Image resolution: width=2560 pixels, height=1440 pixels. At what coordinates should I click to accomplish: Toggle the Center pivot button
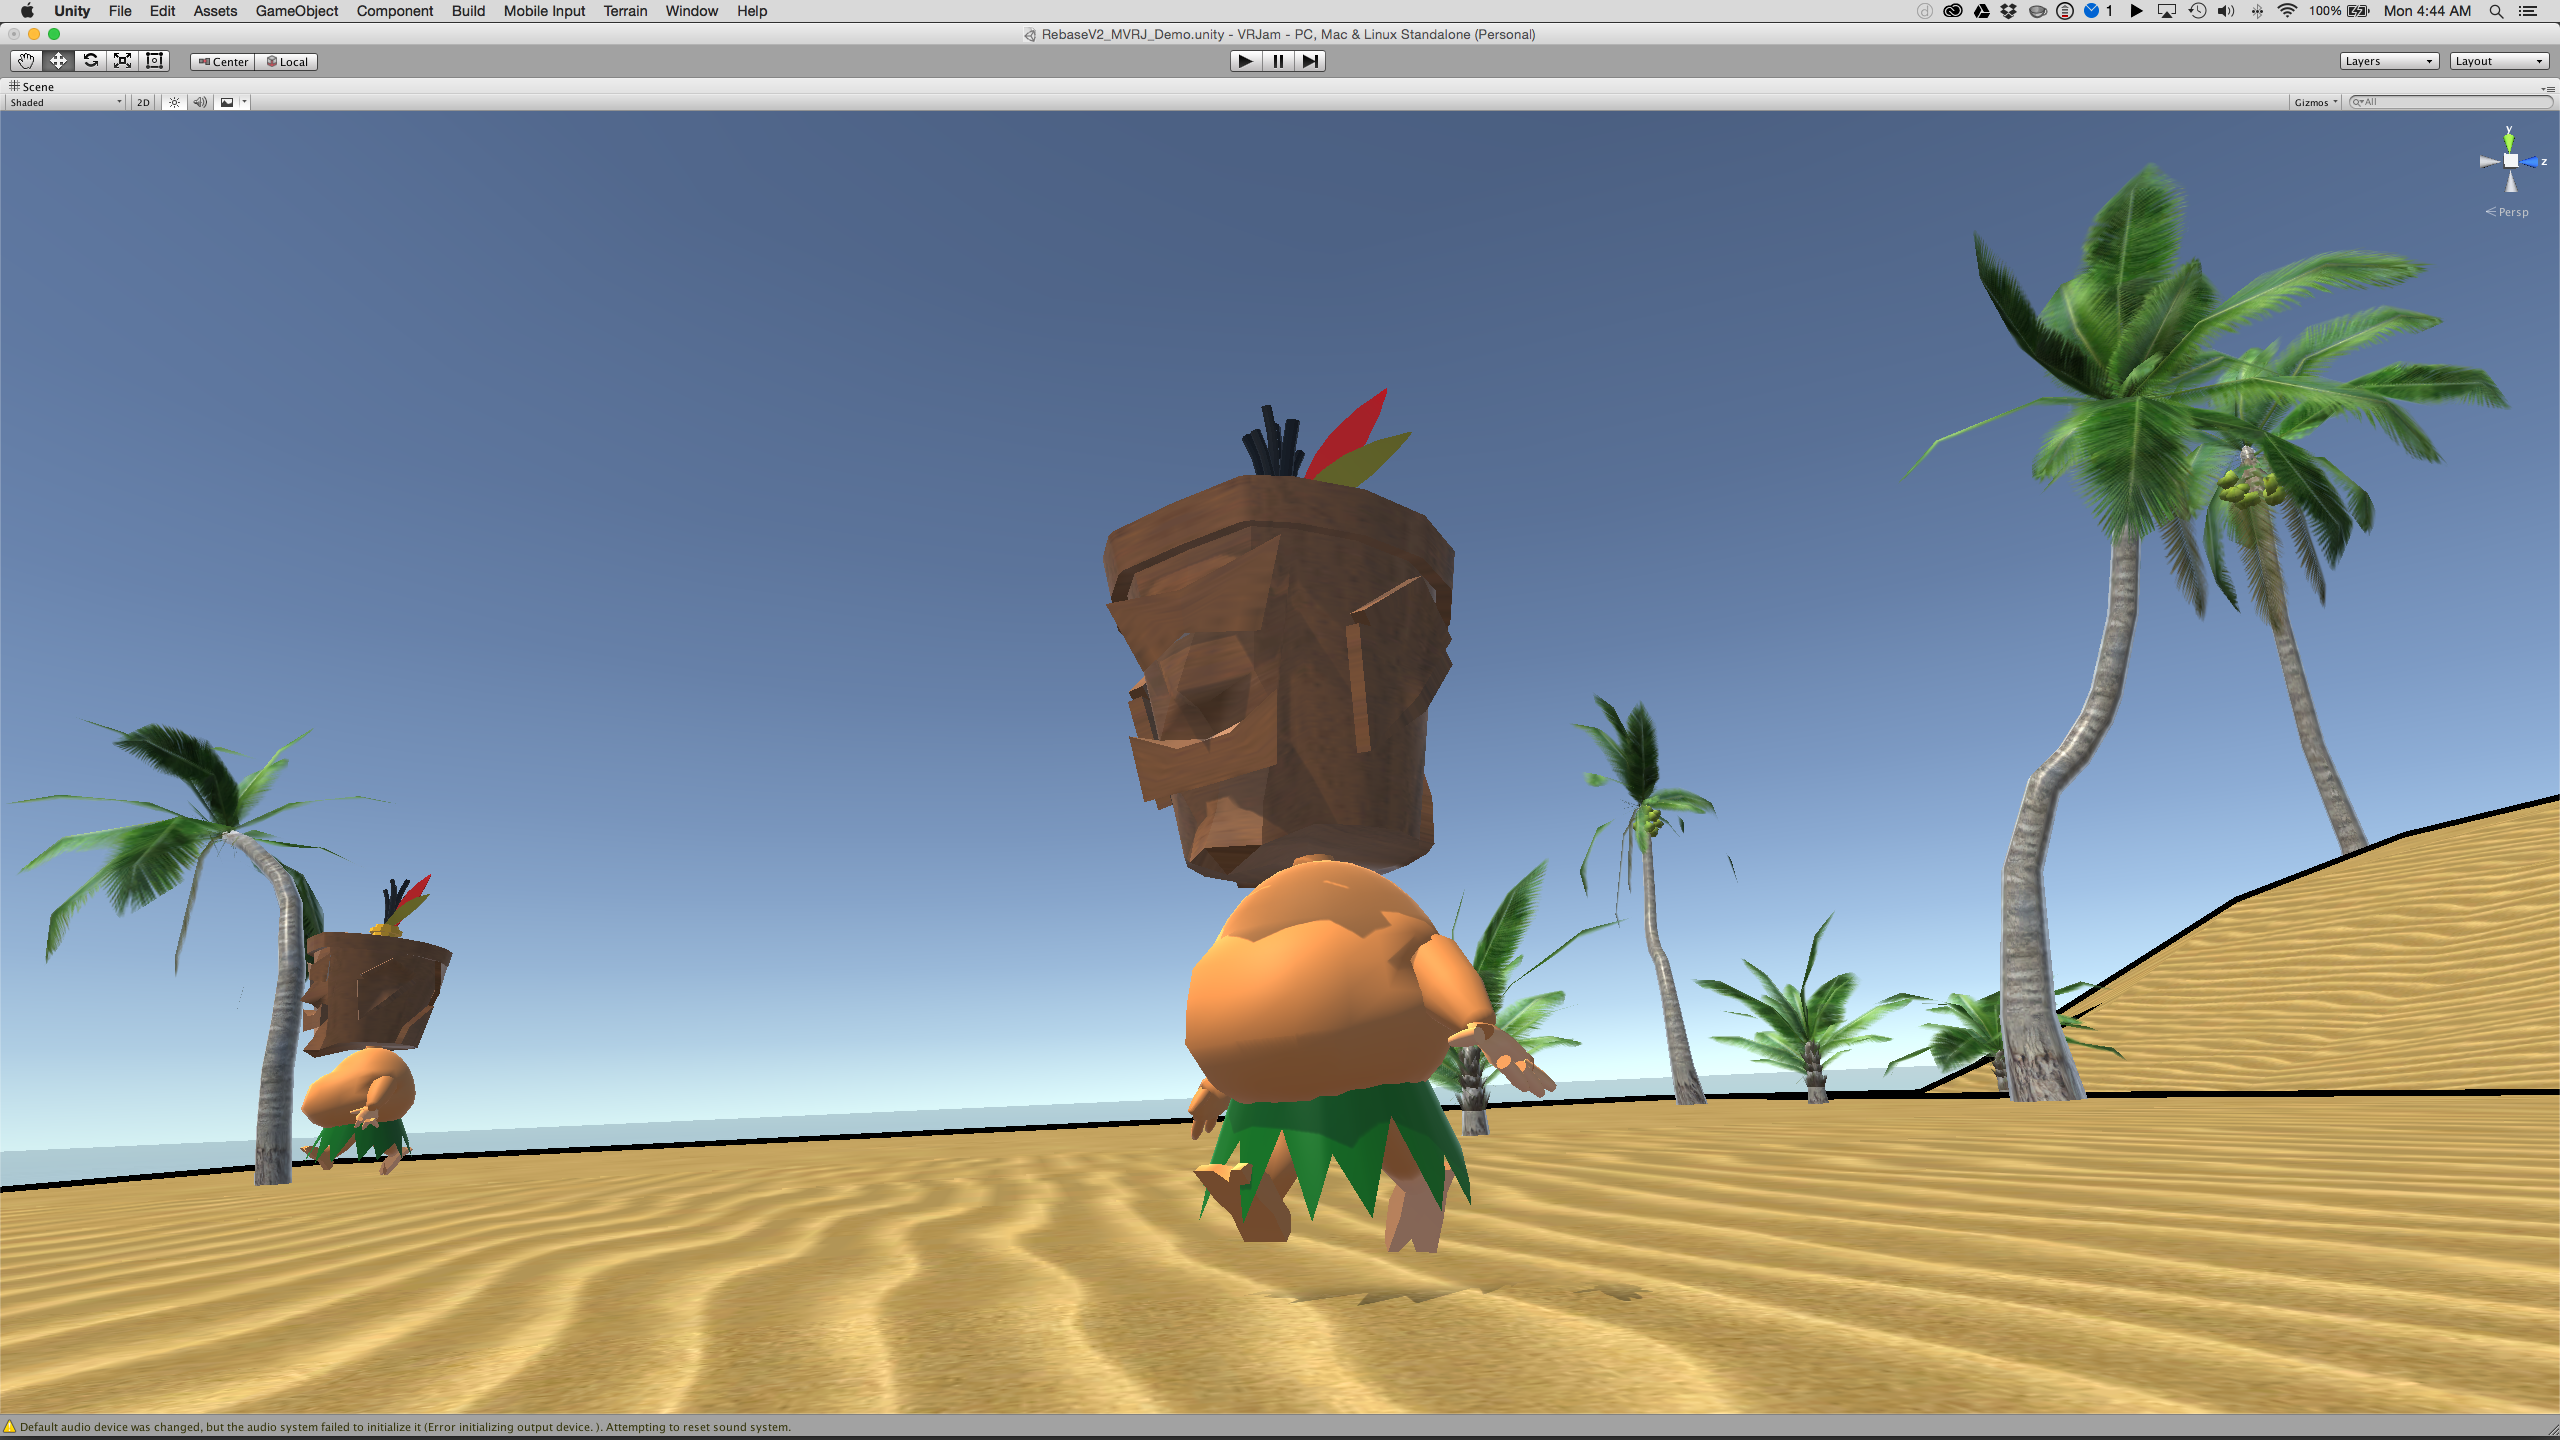(x=223, y=62)
